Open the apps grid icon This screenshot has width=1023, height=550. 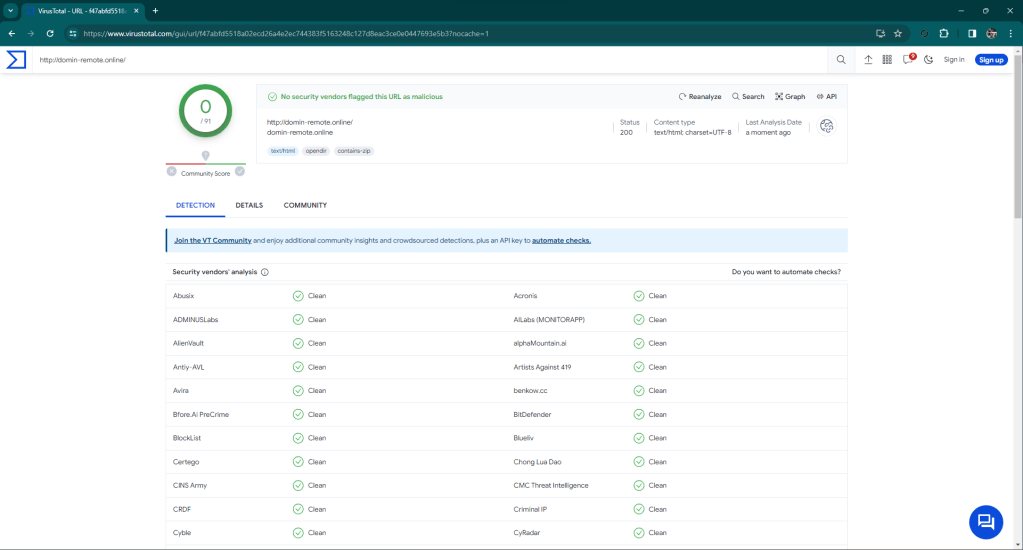888,60
